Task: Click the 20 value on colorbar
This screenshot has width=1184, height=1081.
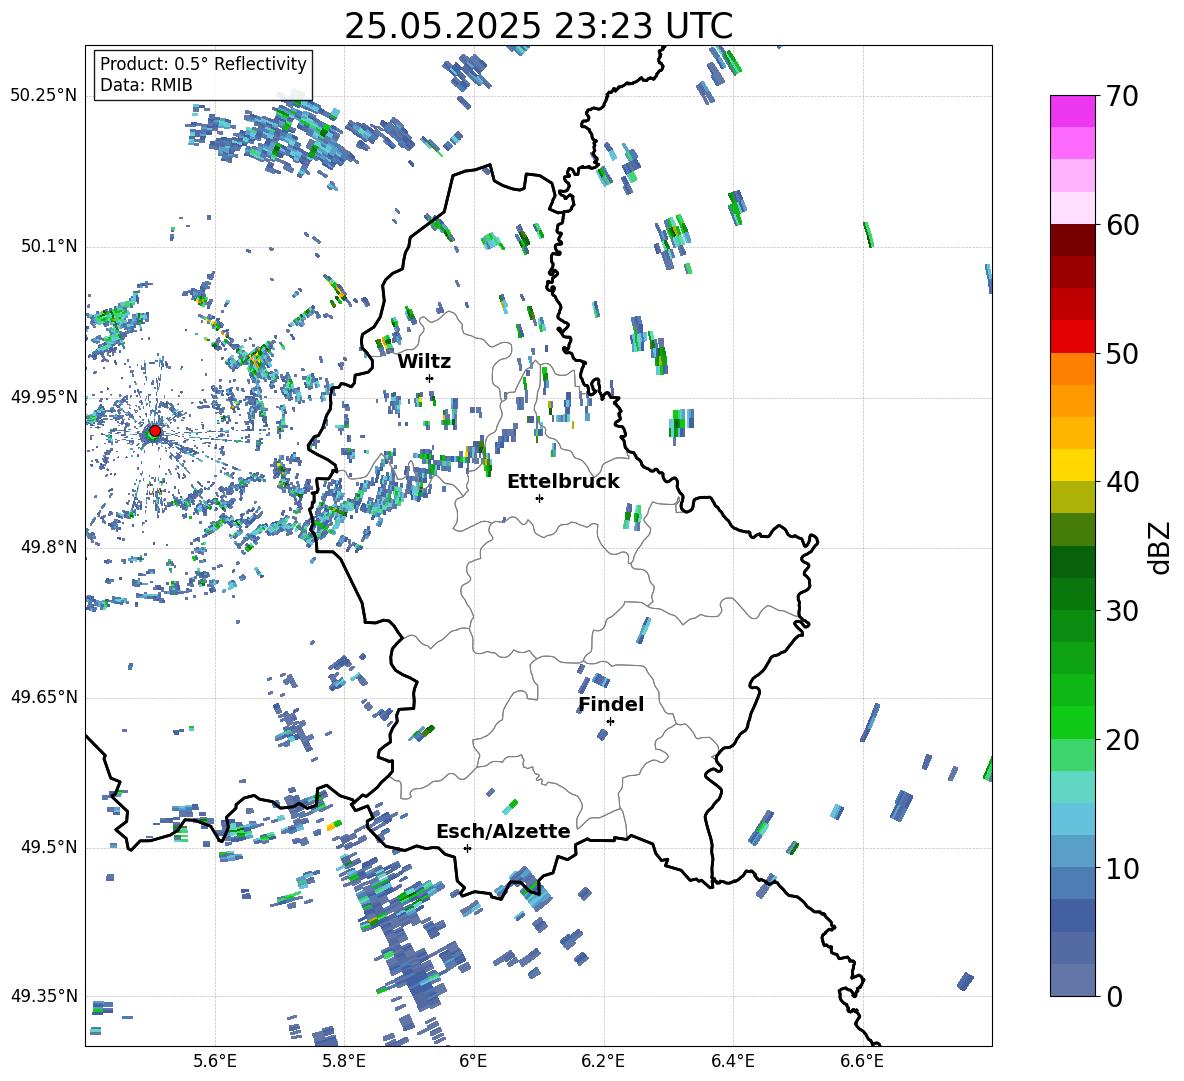Action: click(x=1122, y=740)
